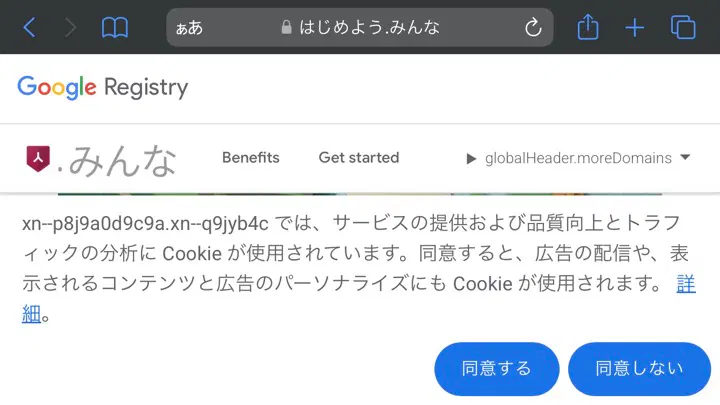The image size is (720, 405).
Task: Click the Google Registry logo
Action: tap(103, 87)
